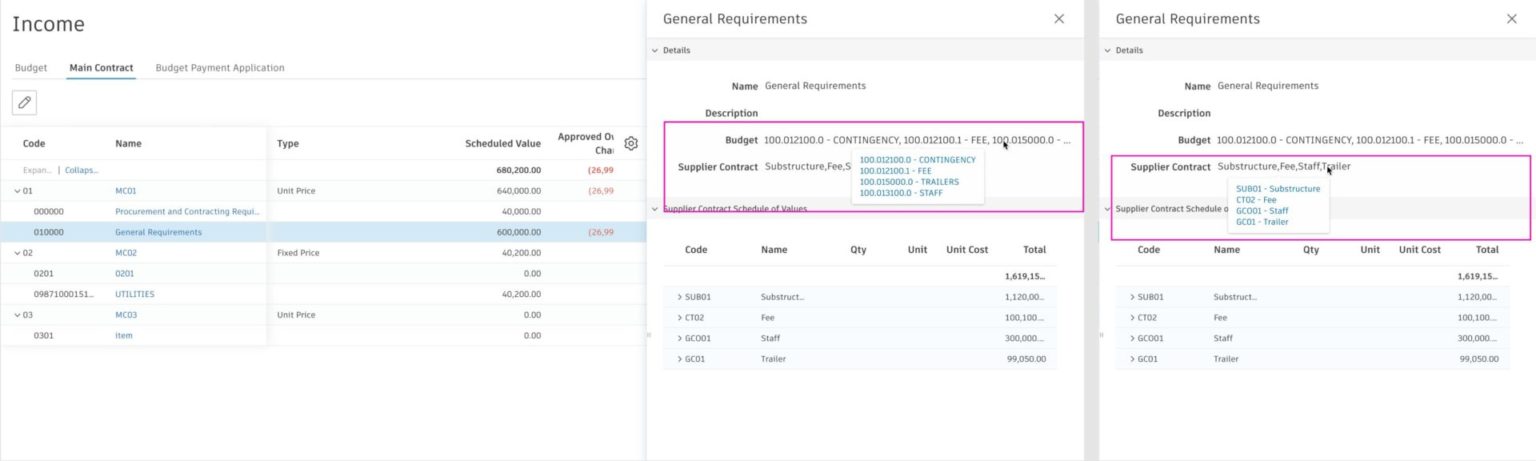Expand CT02 row in middle panel
Screen dimensions: 1536x461
(x=680, y=317)
